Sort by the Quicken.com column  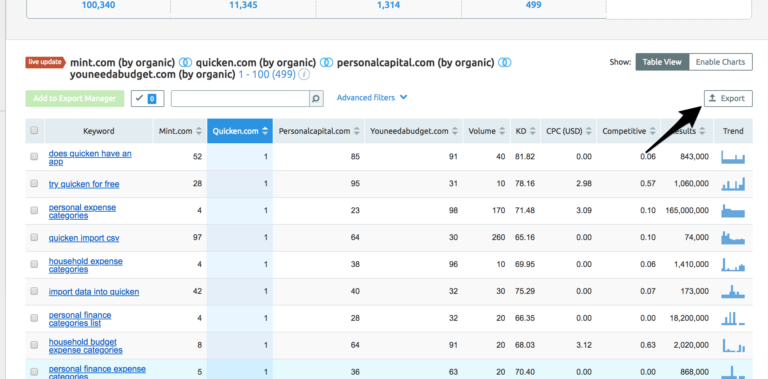[240, 131]
